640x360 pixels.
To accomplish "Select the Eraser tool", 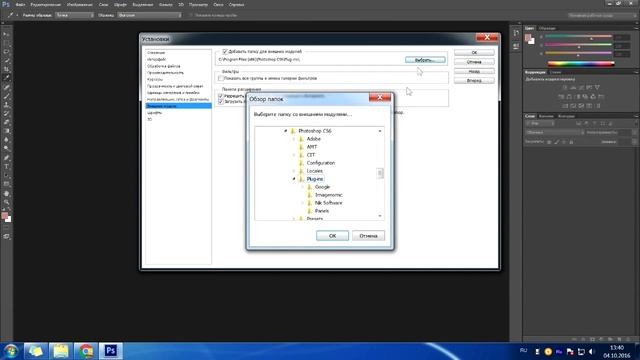I will point(6,122).
